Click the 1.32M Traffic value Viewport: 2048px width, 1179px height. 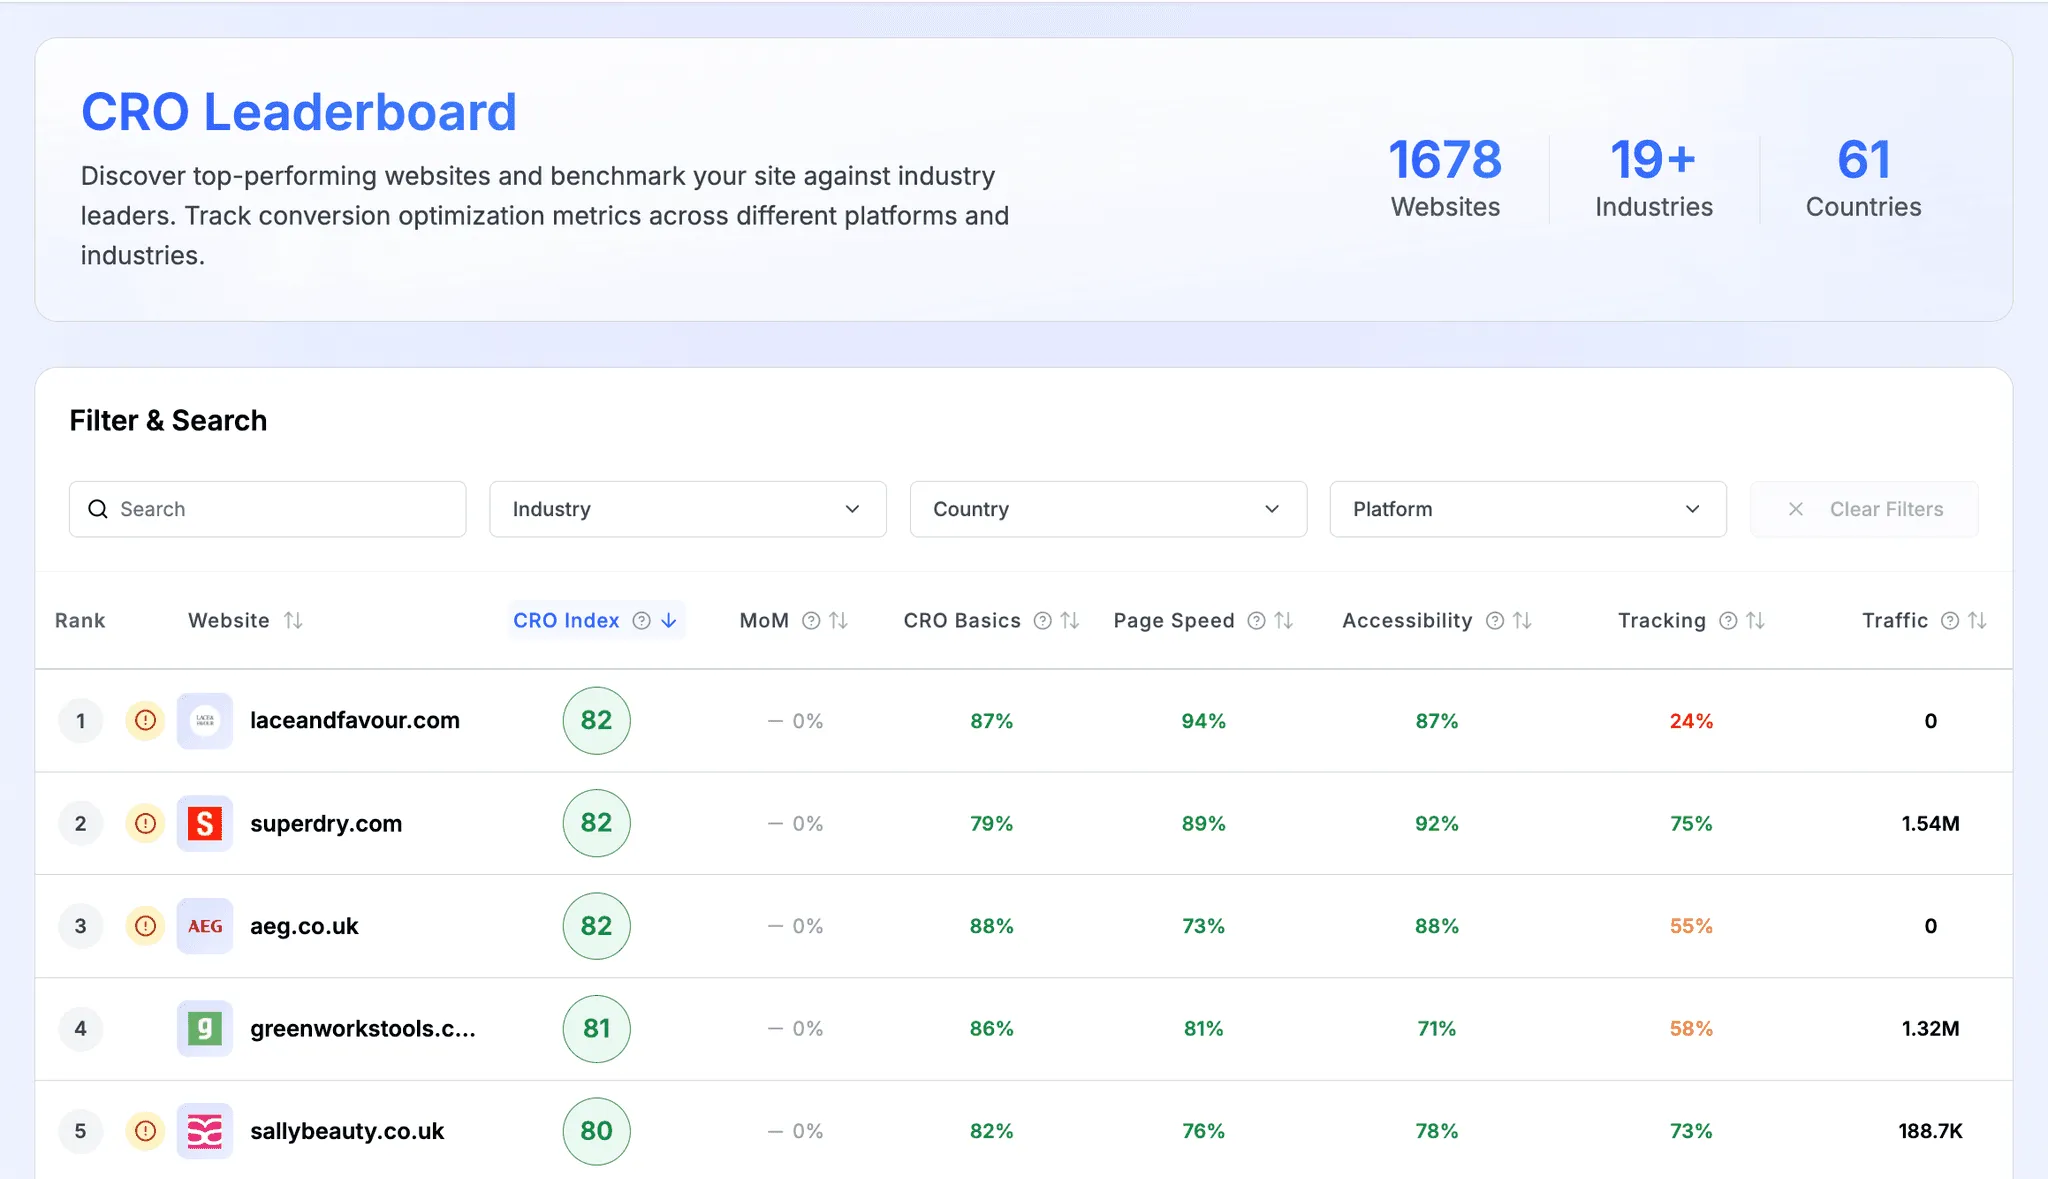[x=1930, y=1029]
